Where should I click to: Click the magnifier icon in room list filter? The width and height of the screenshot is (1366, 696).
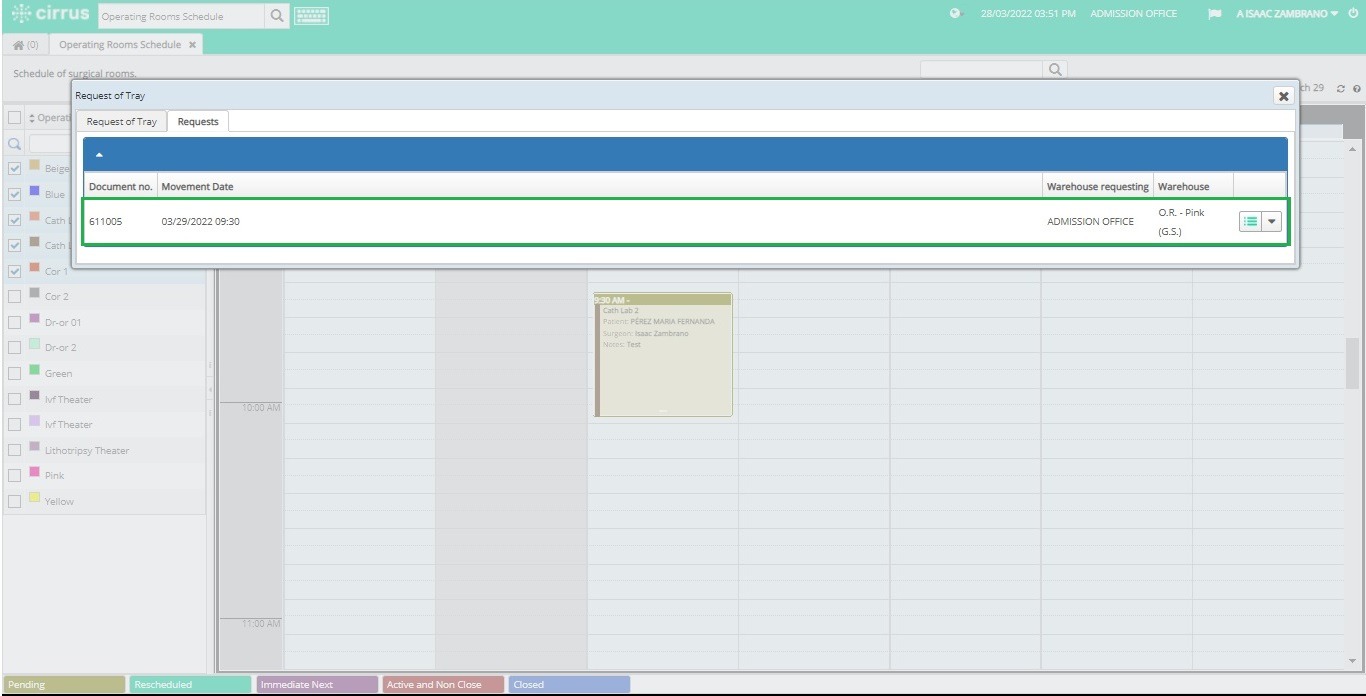[x=15, y=144]
